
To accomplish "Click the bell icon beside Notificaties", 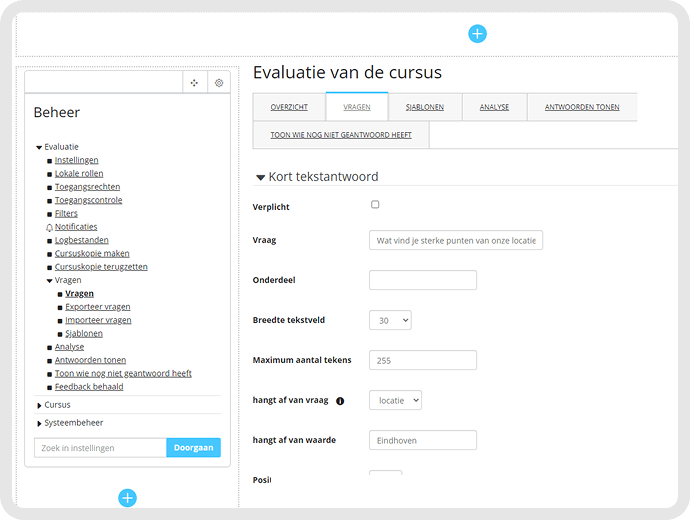I will (x=49, y=227).
